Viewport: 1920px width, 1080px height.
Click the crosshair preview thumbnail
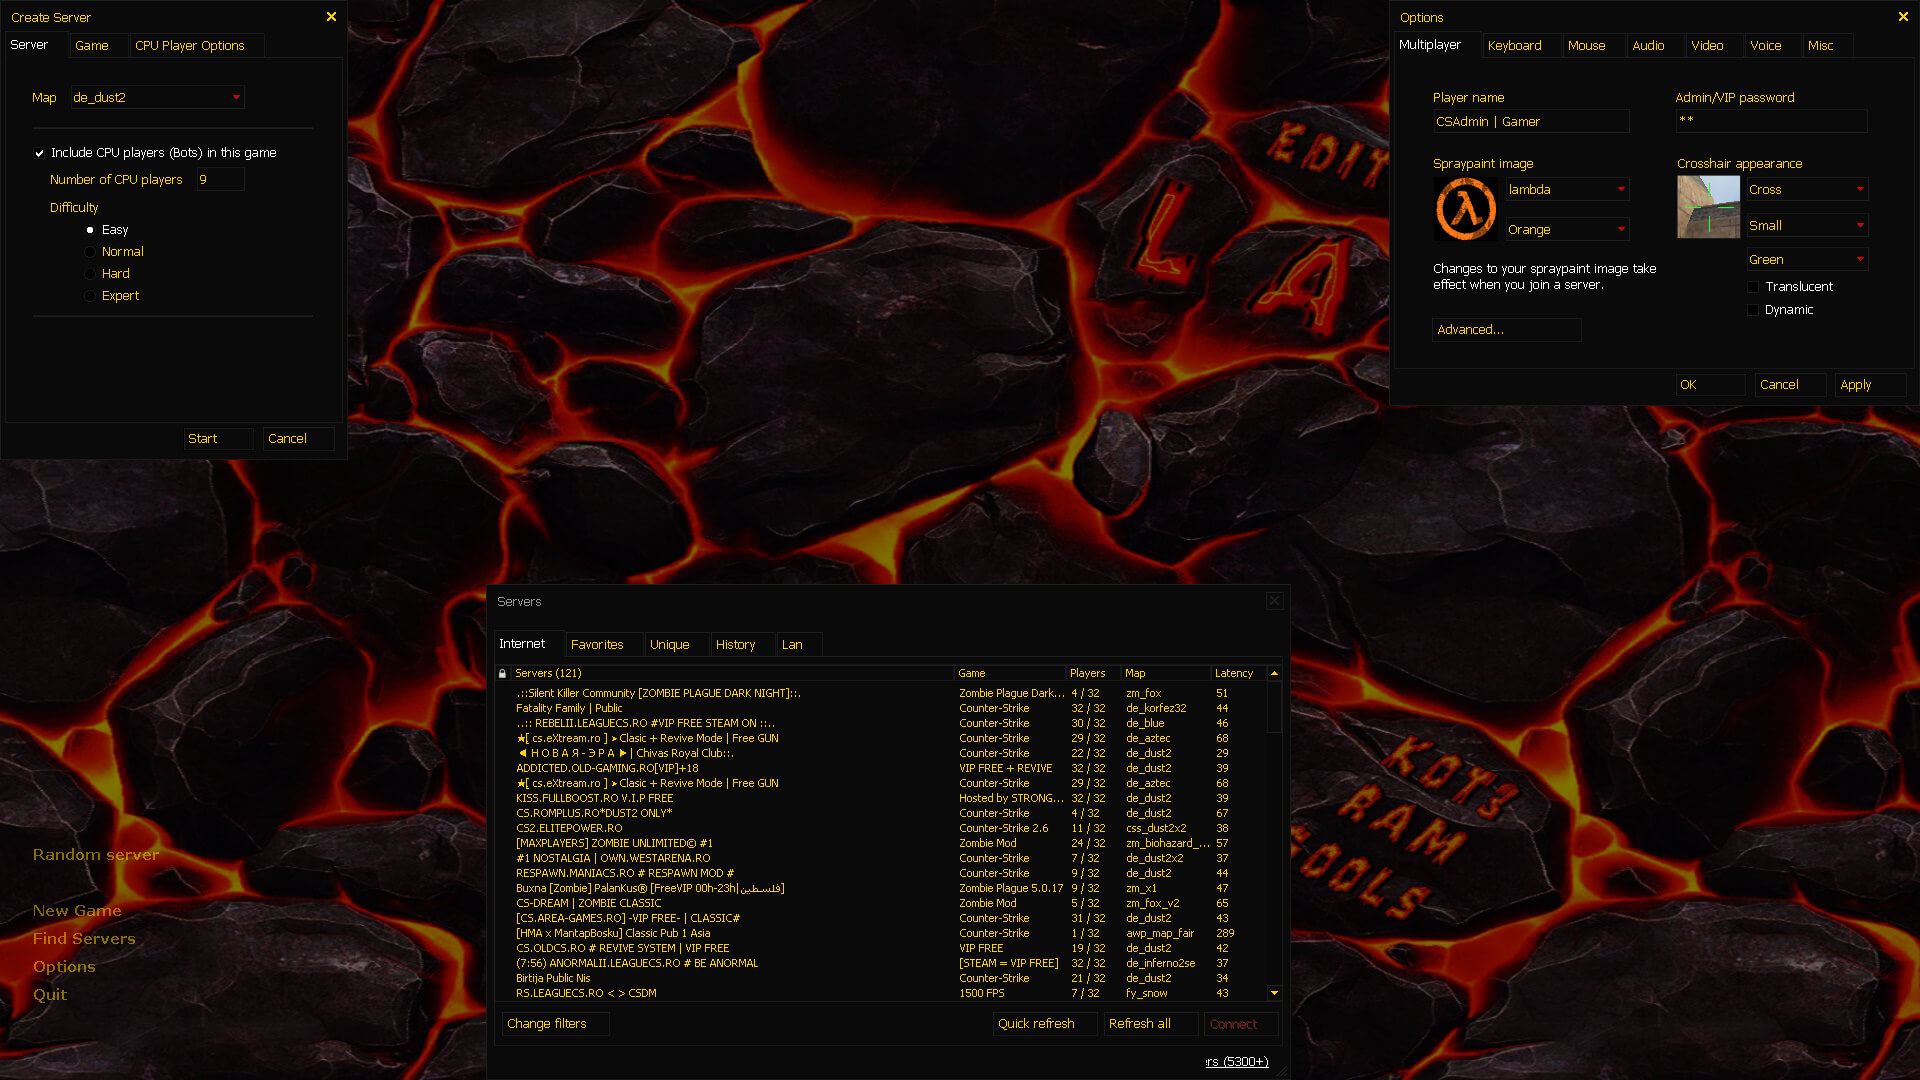1708,207
